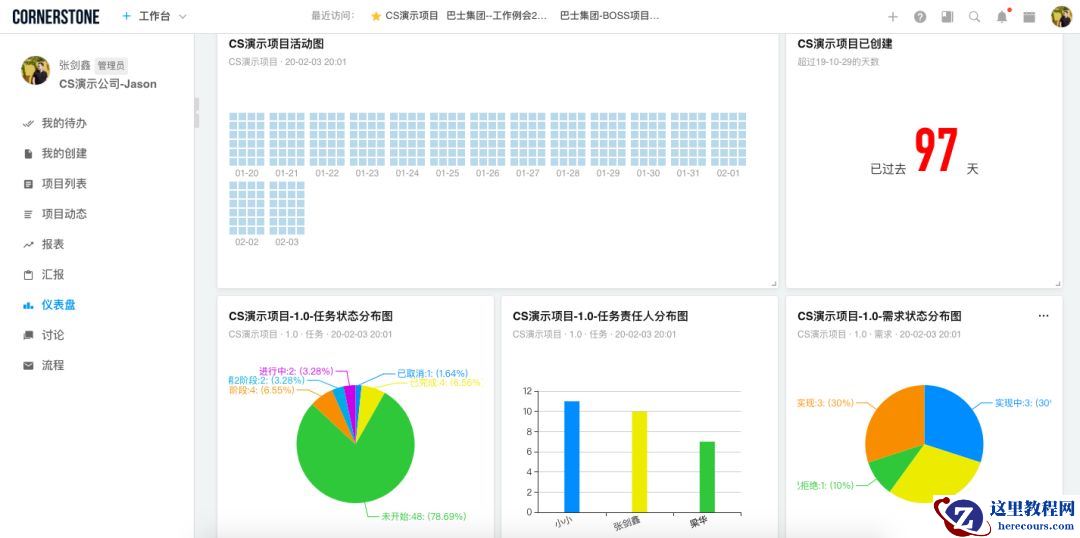
Task: Click the title CS演示项目活动图
Action: click(x=276, y=44)
